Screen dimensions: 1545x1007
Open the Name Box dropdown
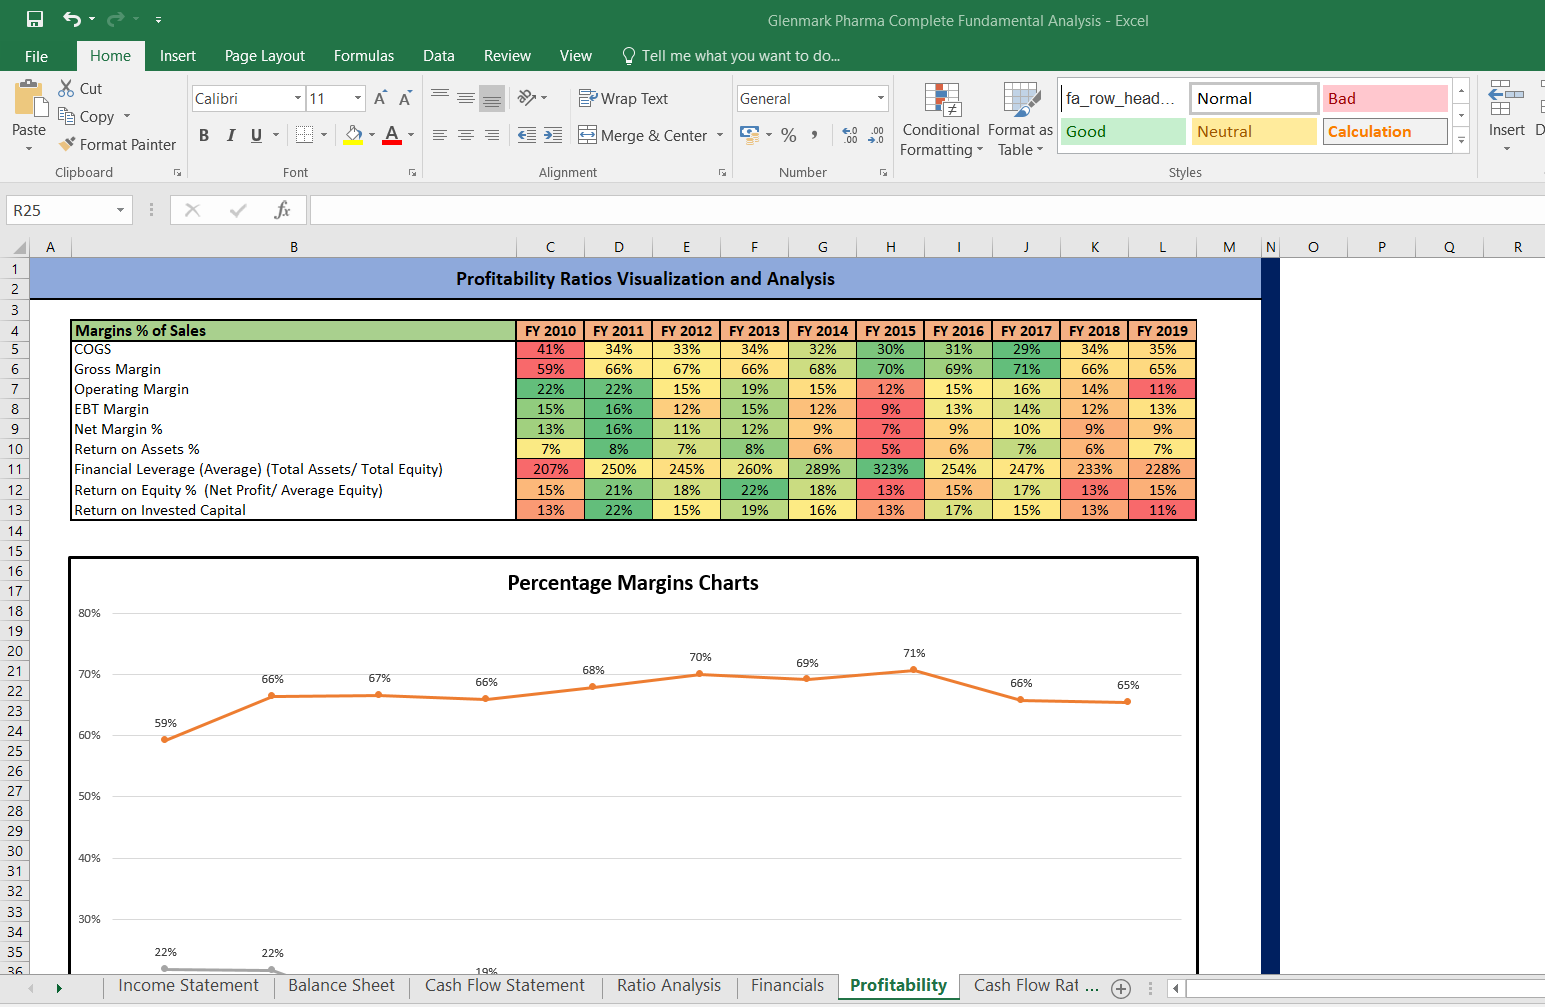pos(120,210)
